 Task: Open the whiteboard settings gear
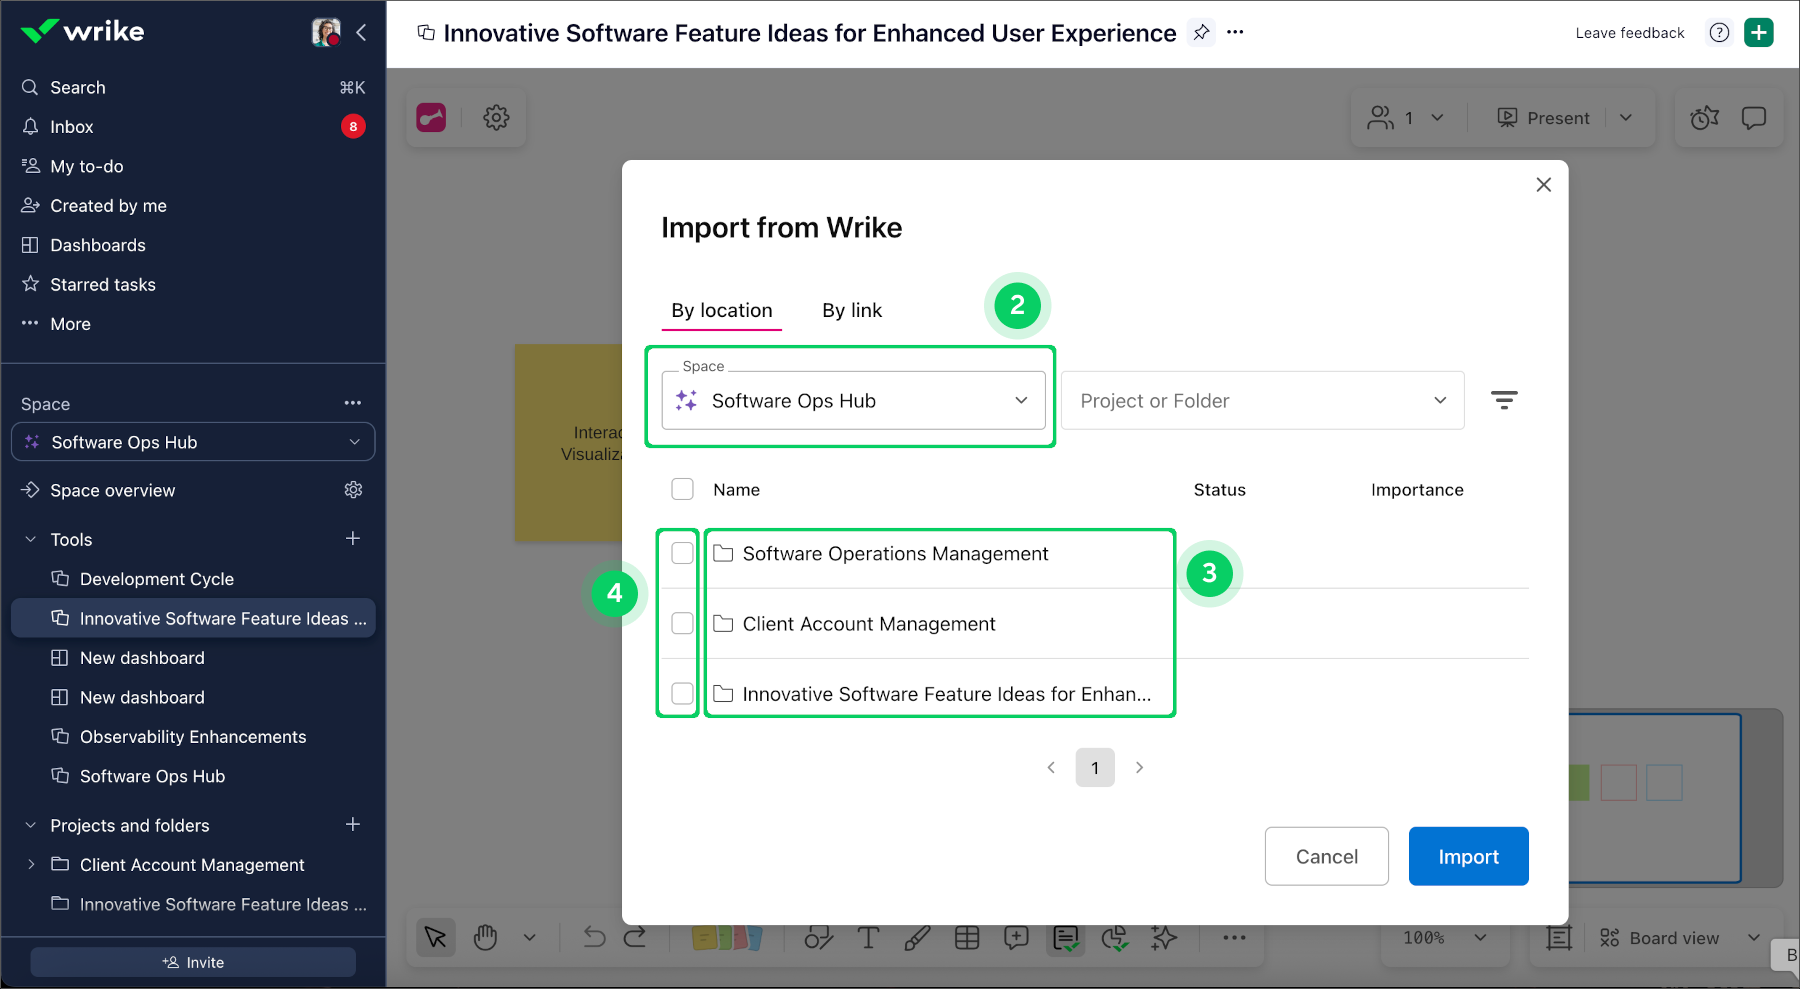click(x=496, y=118)
